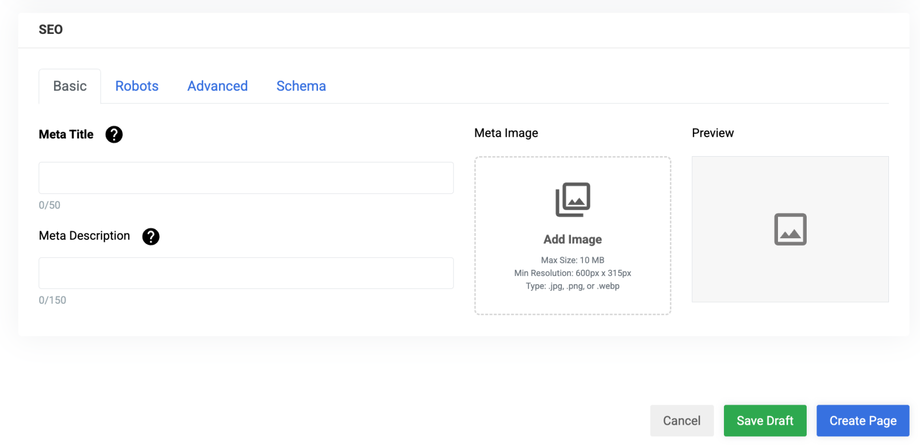
Task: Click the Meta Description label
Action: (x=84, y=236)
